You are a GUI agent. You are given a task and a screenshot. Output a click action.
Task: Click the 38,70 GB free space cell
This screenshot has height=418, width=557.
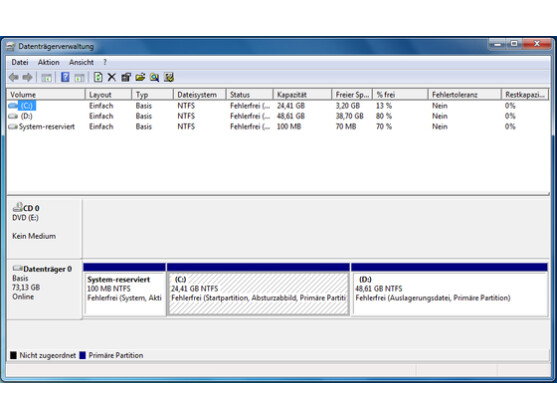tap(350, 116)
